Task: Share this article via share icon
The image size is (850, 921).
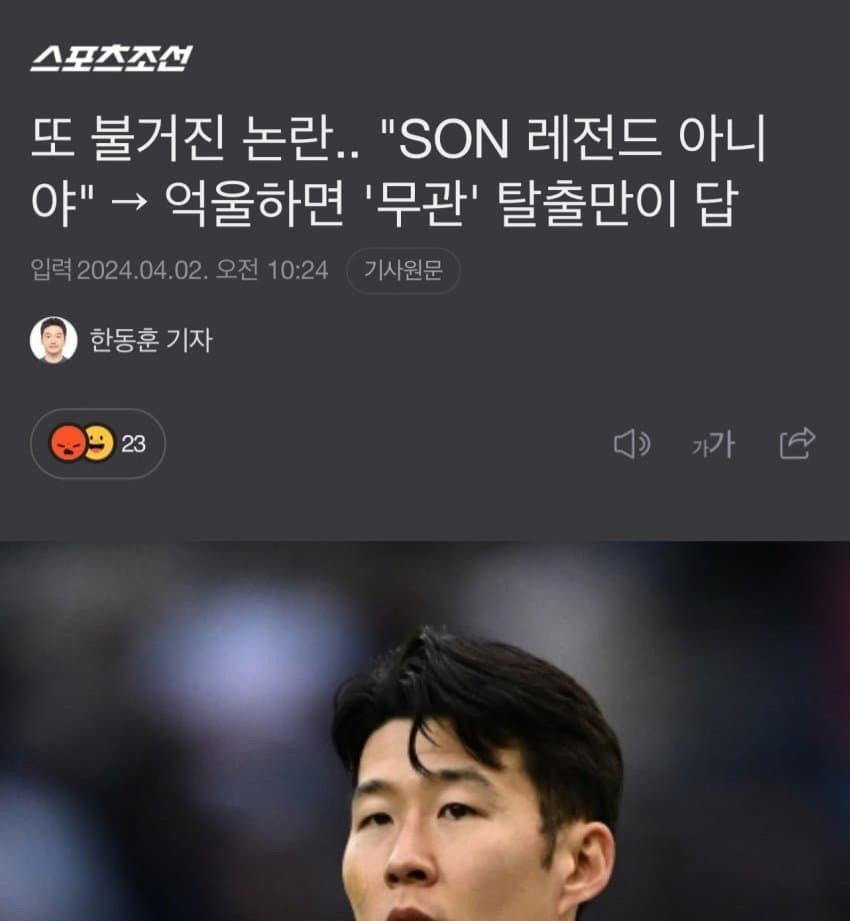Action: point(797,443)
